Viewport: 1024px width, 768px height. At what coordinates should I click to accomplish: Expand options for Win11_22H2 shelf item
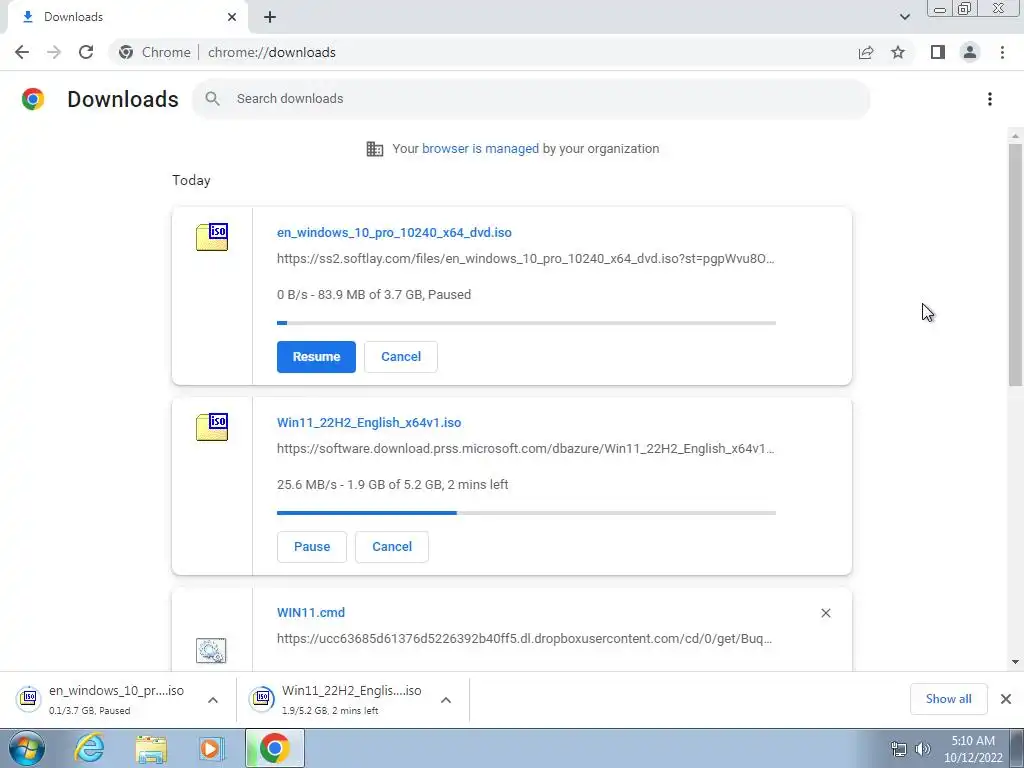click(446, 700)
